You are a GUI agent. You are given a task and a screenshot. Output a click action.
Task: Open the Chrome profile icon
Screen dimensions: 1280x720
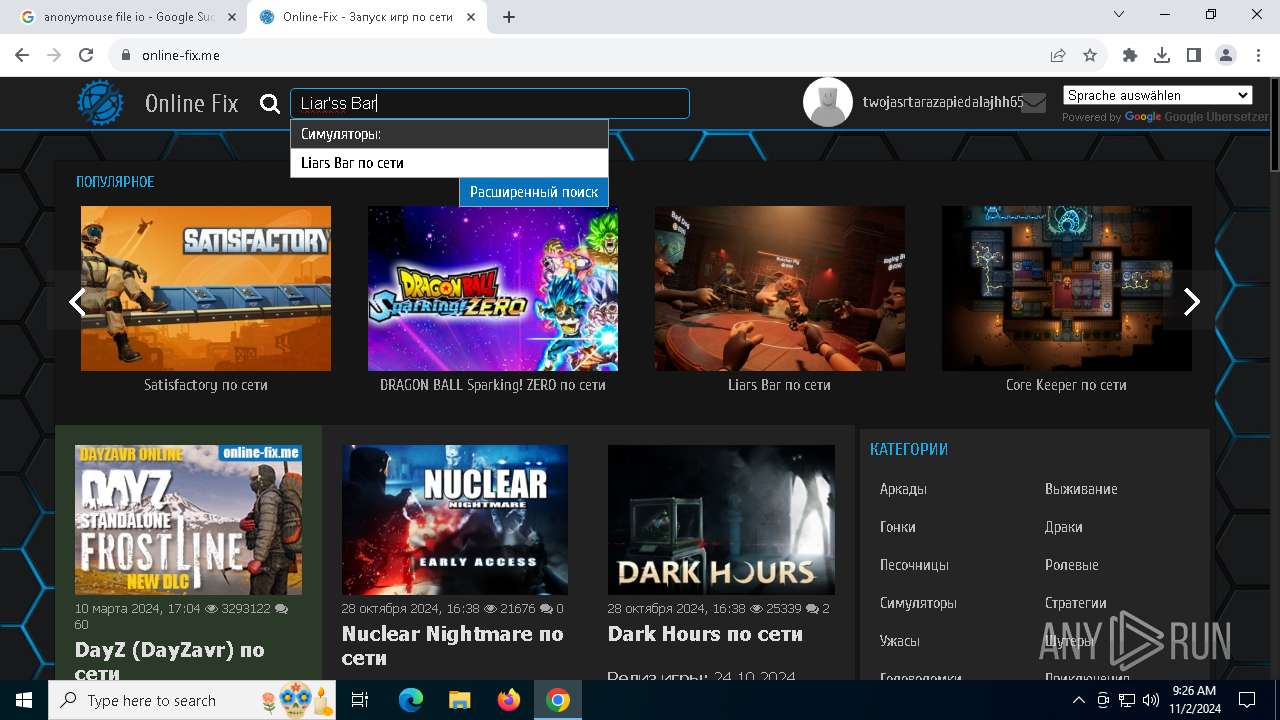click(1226, 56)
